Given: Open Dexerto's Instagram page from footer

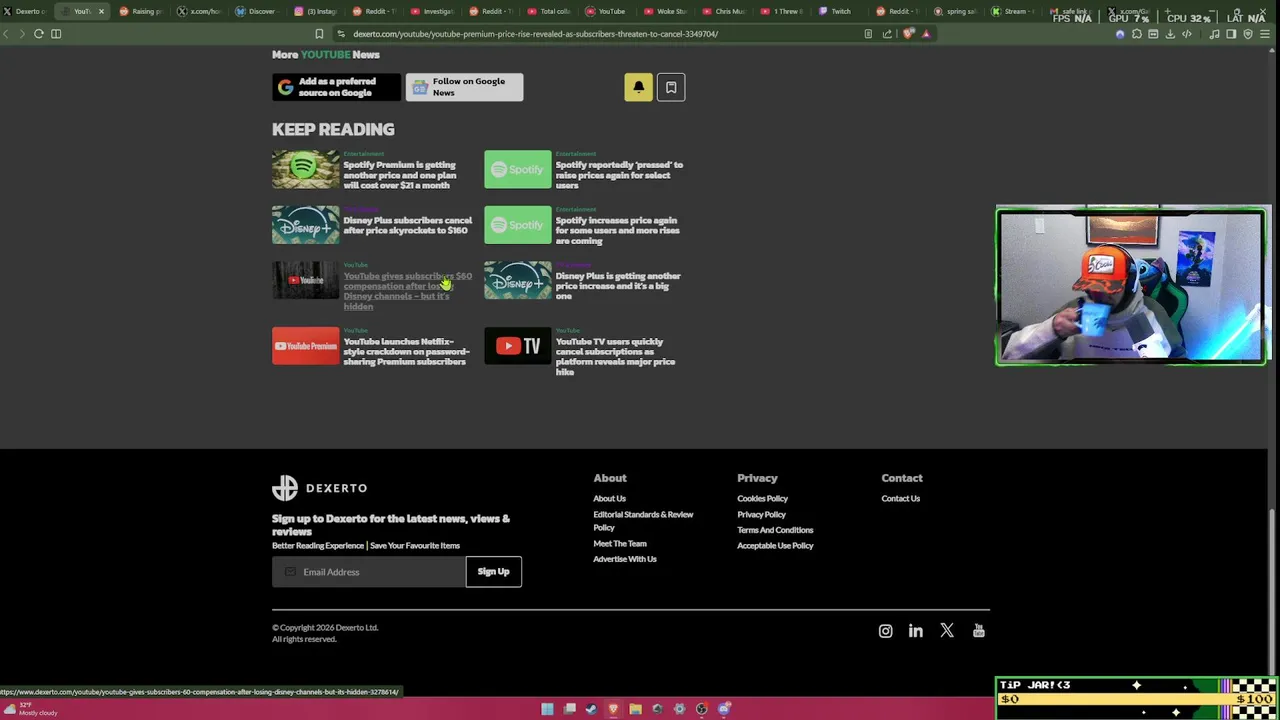Looking at the screenshot, I should click(x=885, y=631).
